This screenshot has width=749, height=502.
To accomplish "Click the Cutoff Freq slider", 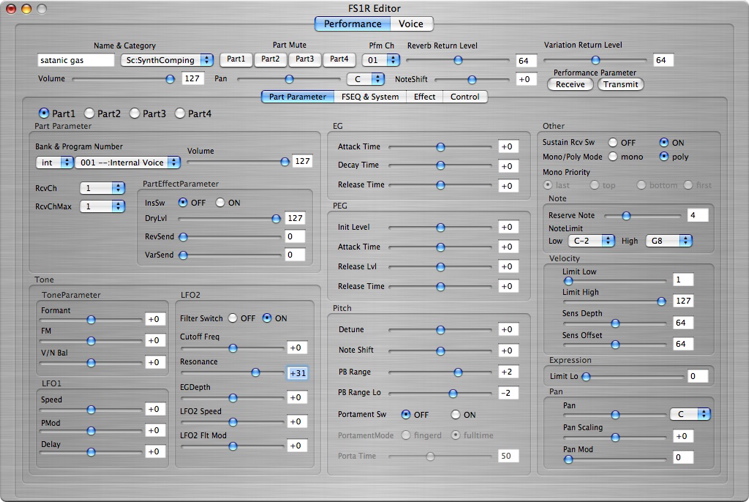I will click(233, 348).
